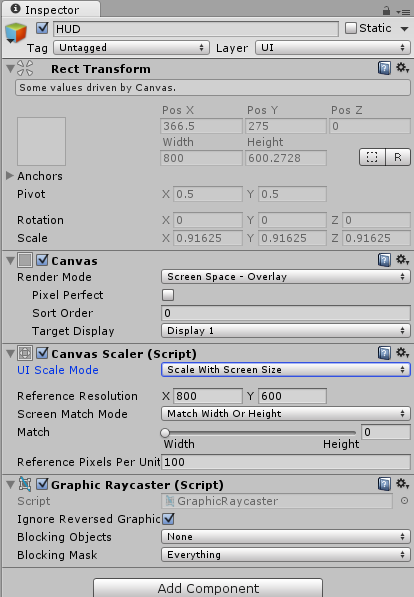Open Canvas Scaler help reference icon
This screenshot has width=414, height=597.
point(384,353)
